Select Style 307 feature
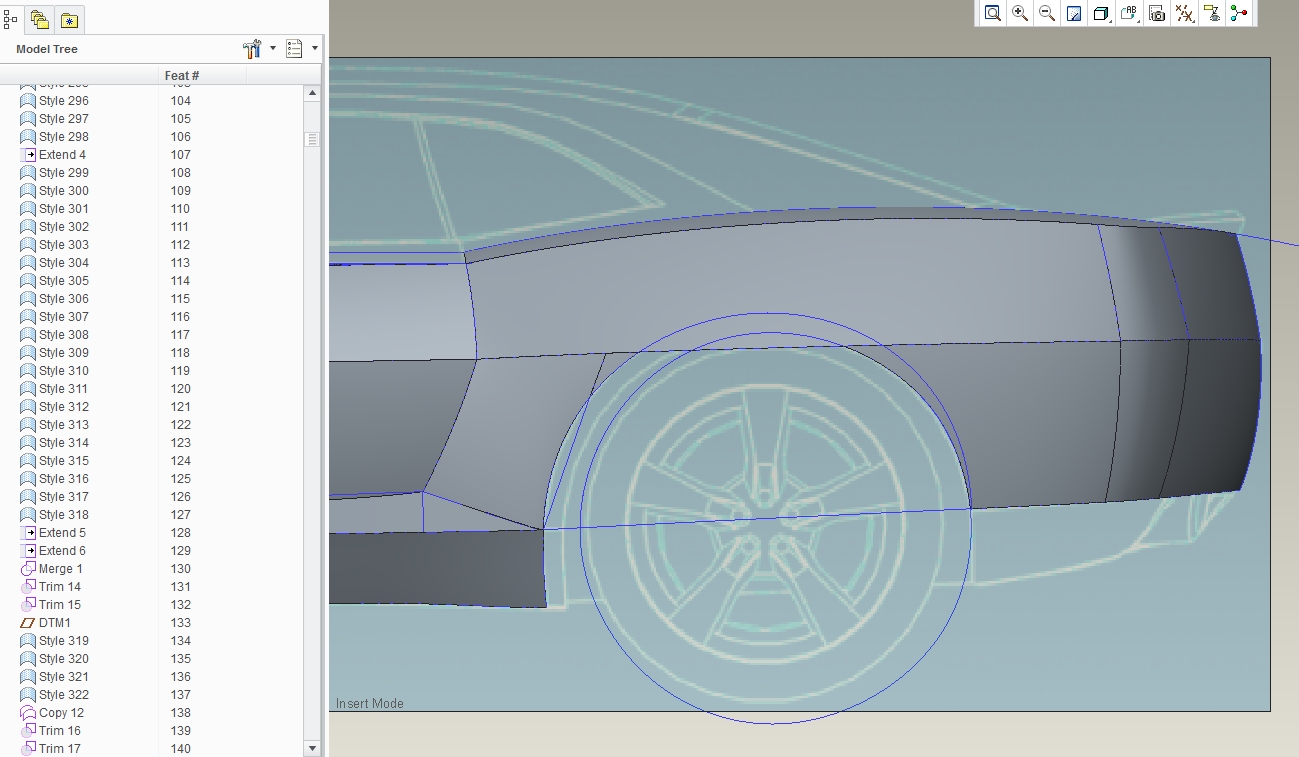 tap(64, 317)
